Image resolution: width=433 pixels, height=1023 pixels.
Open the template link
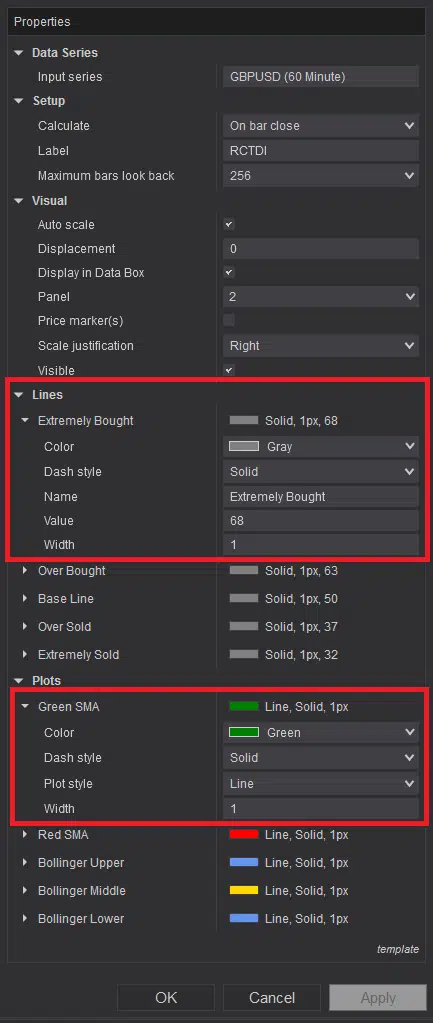point(398,949)
